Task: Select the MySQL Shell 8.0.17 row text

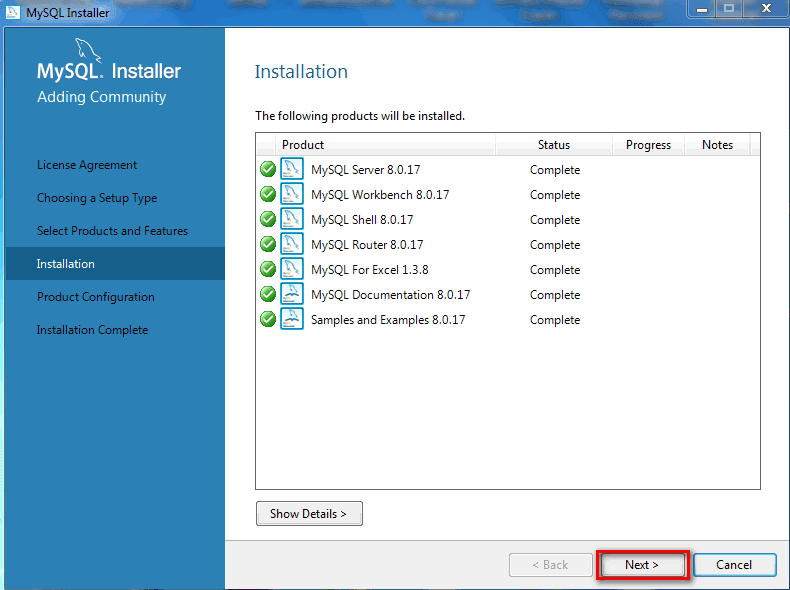Action: [x=362, y=220]
